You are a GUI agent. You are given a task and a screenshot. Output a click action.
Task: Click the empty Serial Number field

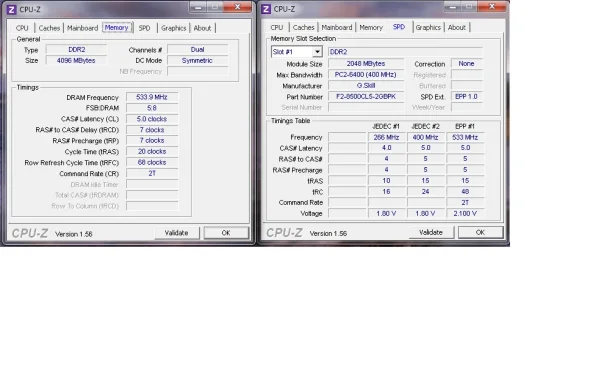click(x=366, y=107)
